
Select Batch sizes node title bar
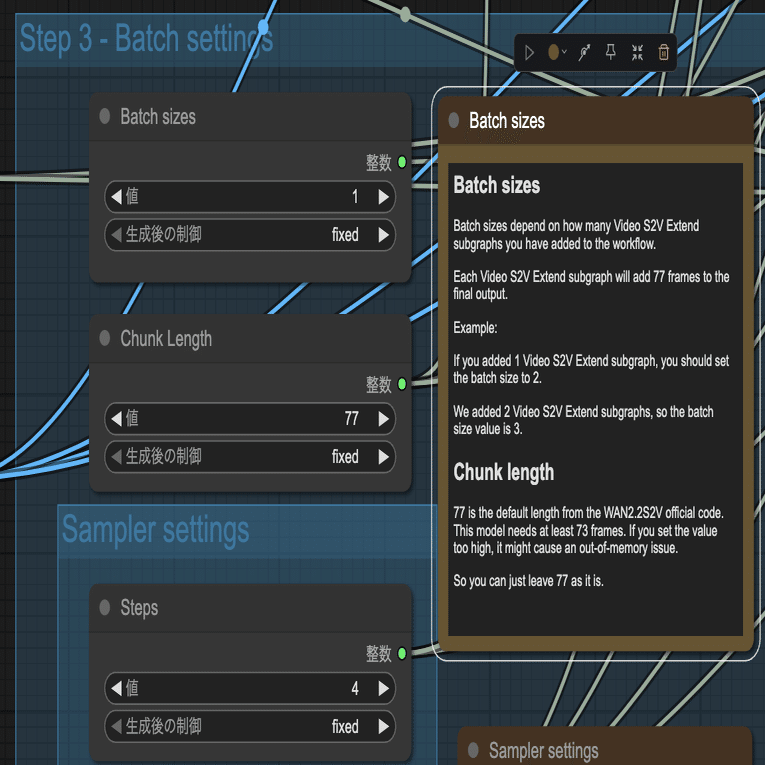pyautogui.click(x=250, y=117)
